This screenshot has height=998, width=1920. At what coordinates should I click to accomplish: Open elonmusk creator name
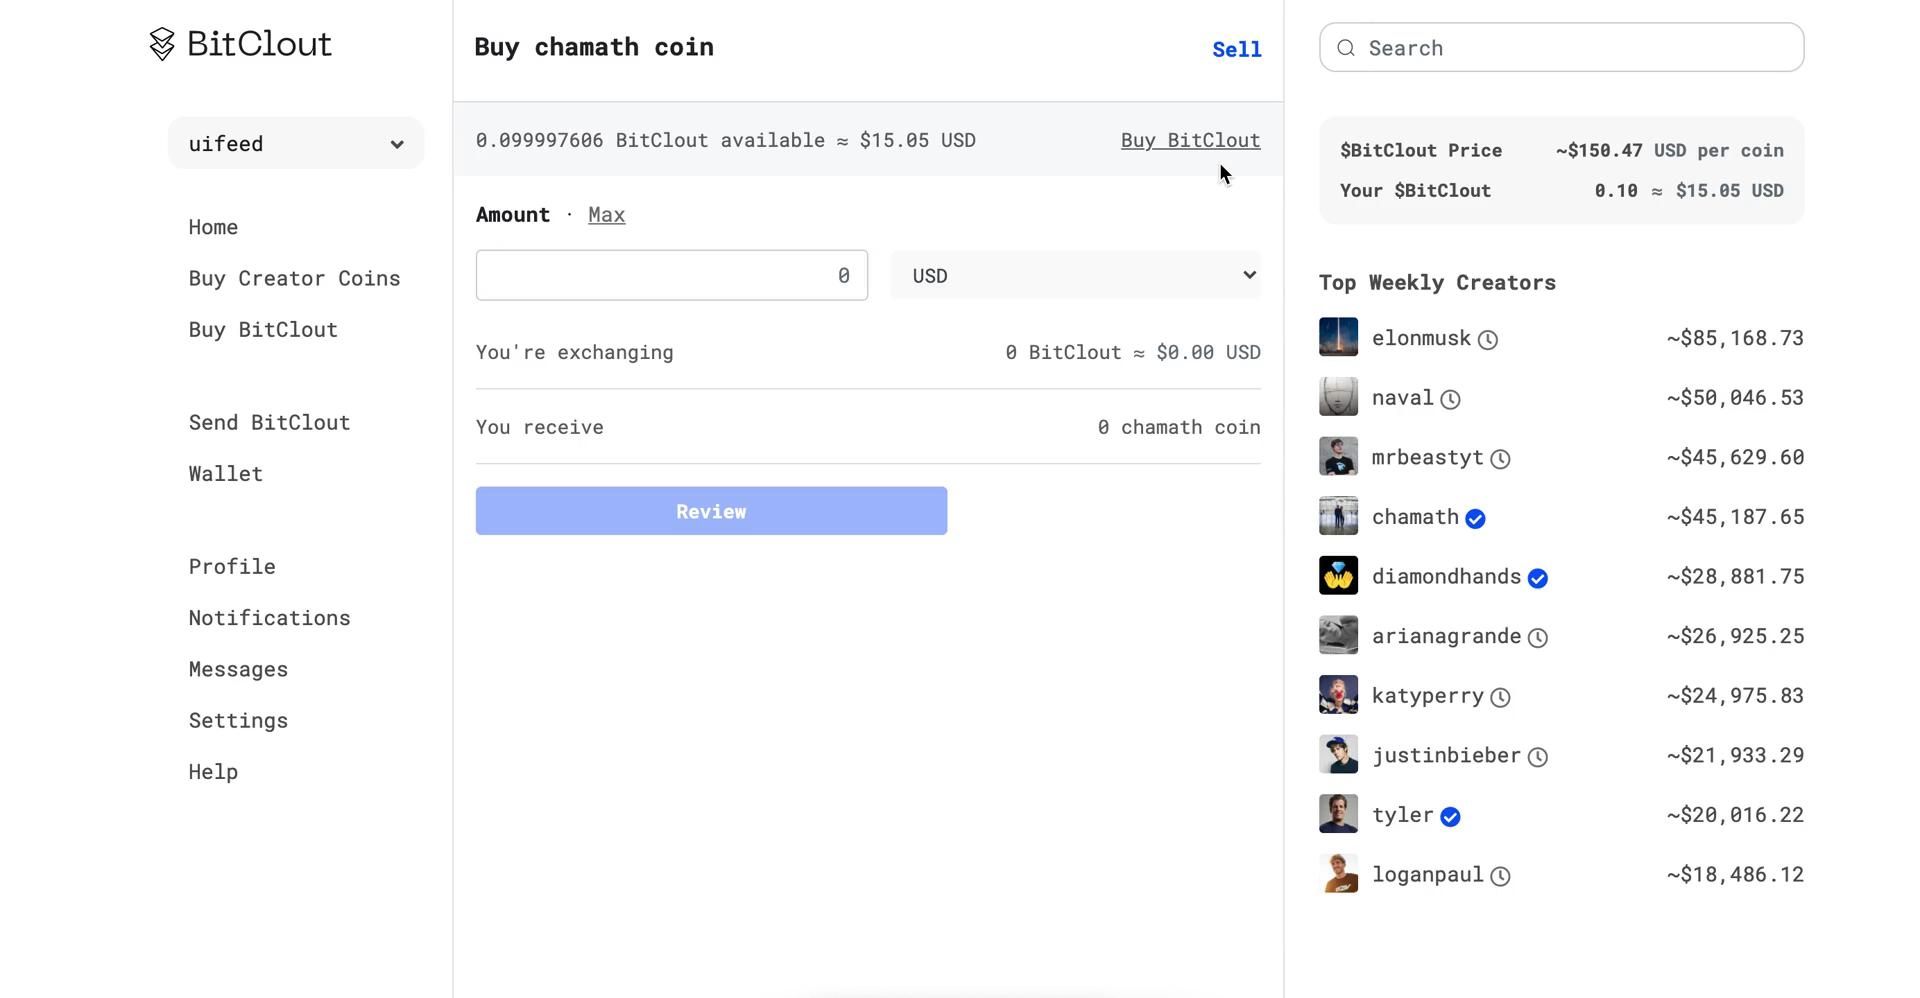coord(1421,338)
